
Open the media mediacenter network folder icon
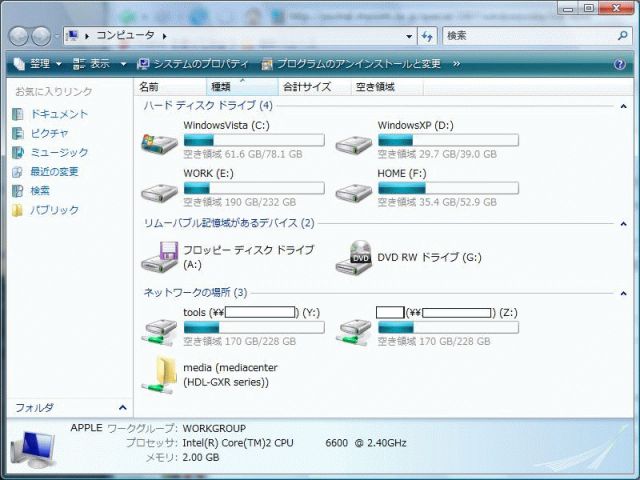[159, 375]
